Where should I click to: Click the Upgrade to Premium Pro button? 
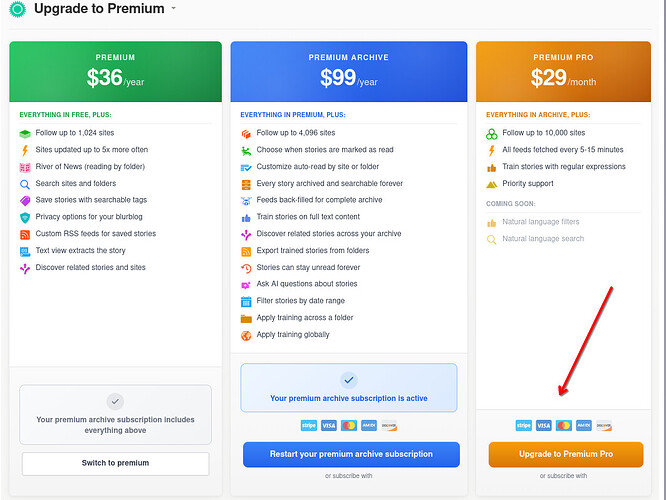pos(565,454)
